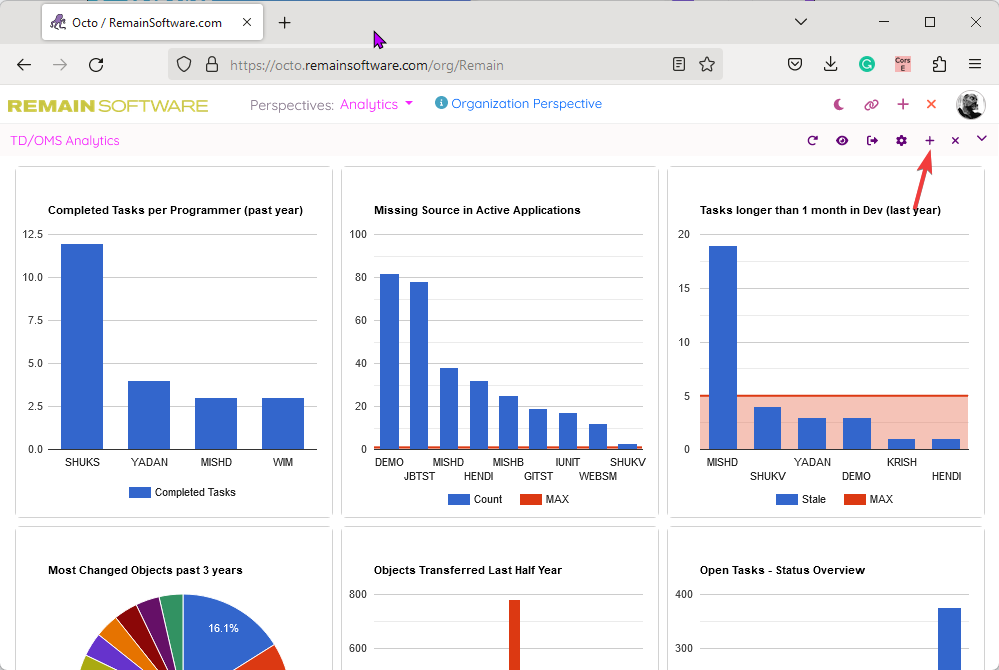Toggle the eye visibility icon

(x=842, y=141)
